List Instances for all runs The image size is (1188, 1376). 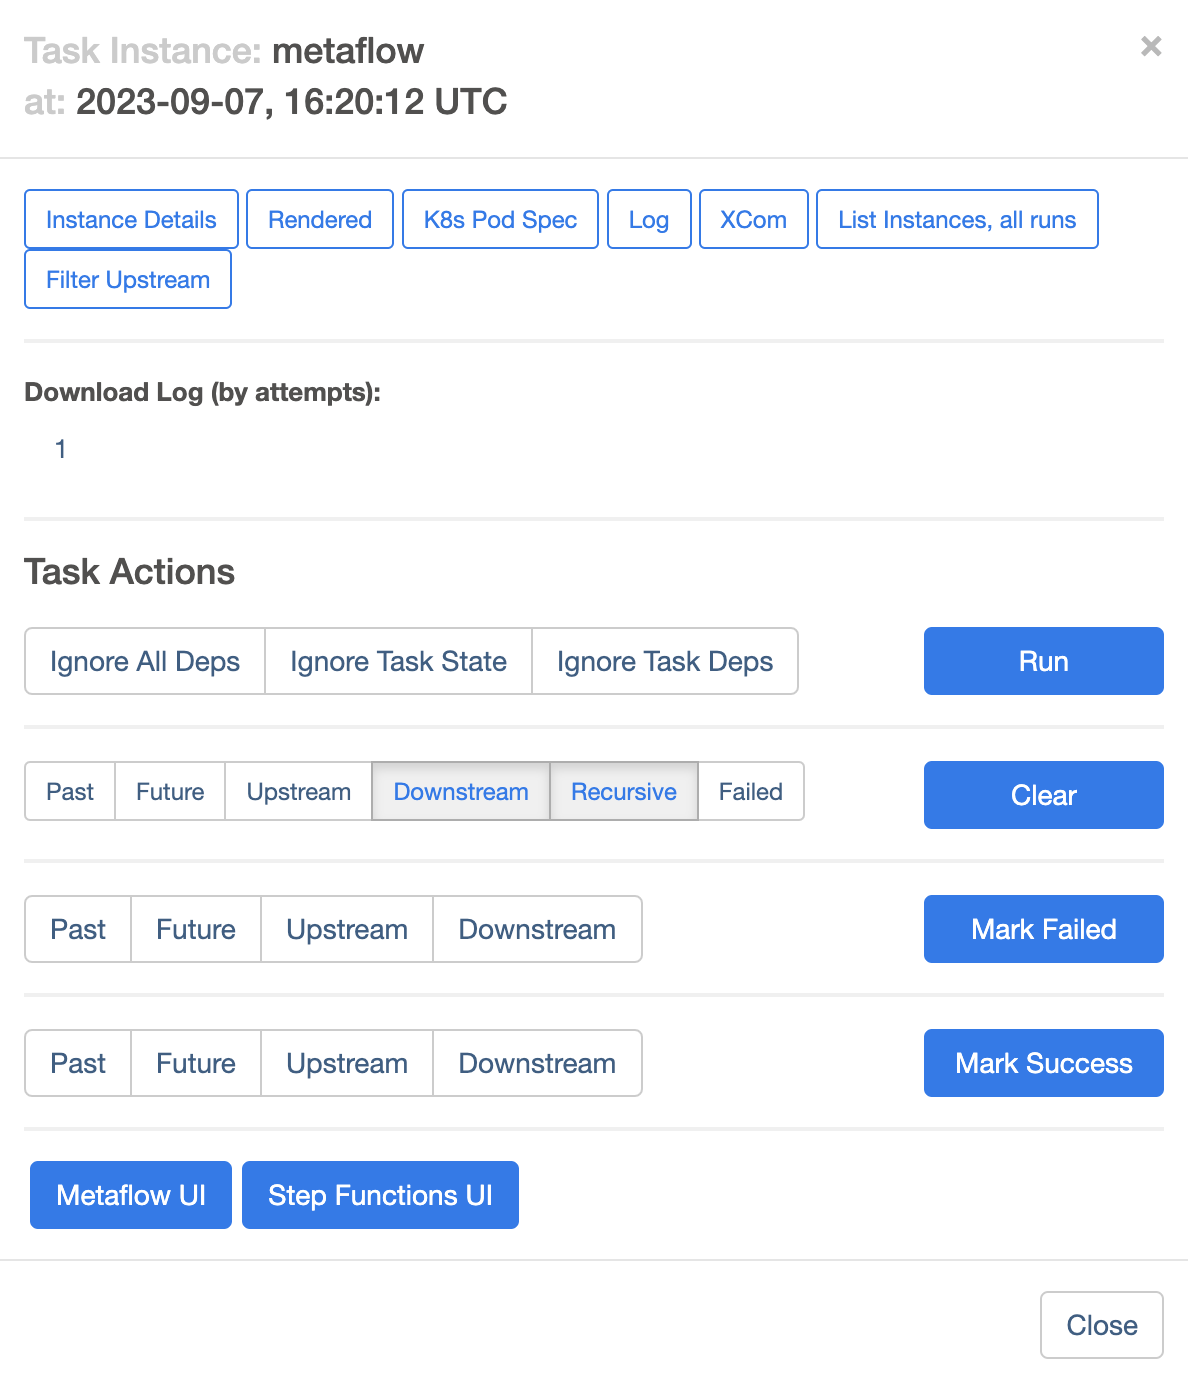point(957,219)
